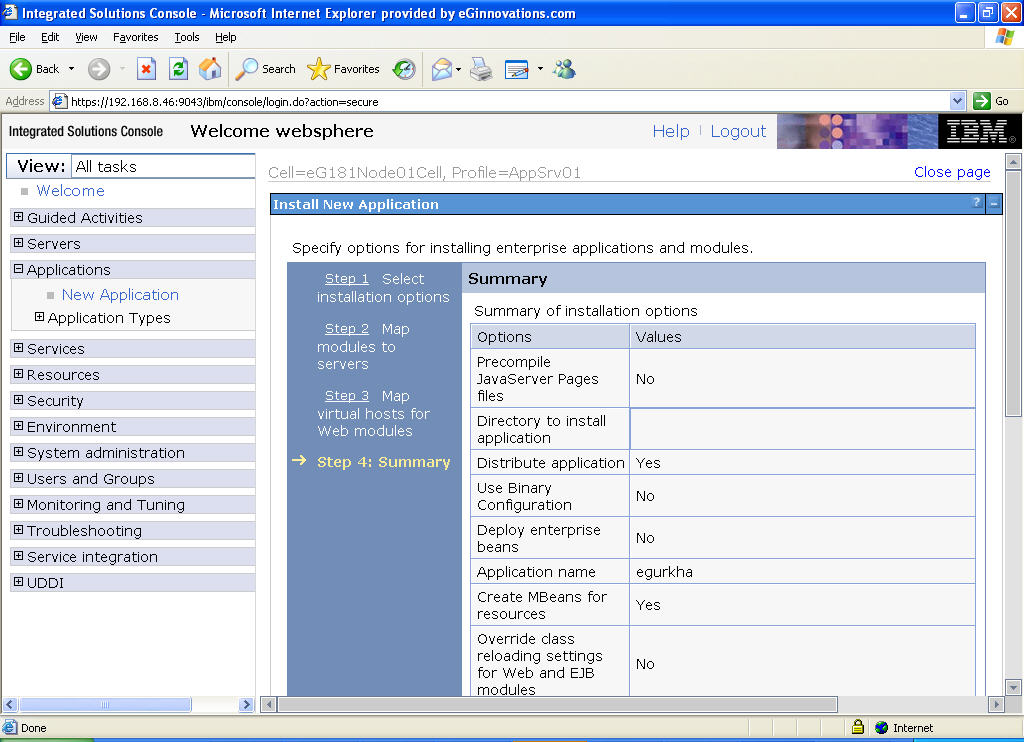
Task: Expand the Environment node
Action: coord(18,426)
